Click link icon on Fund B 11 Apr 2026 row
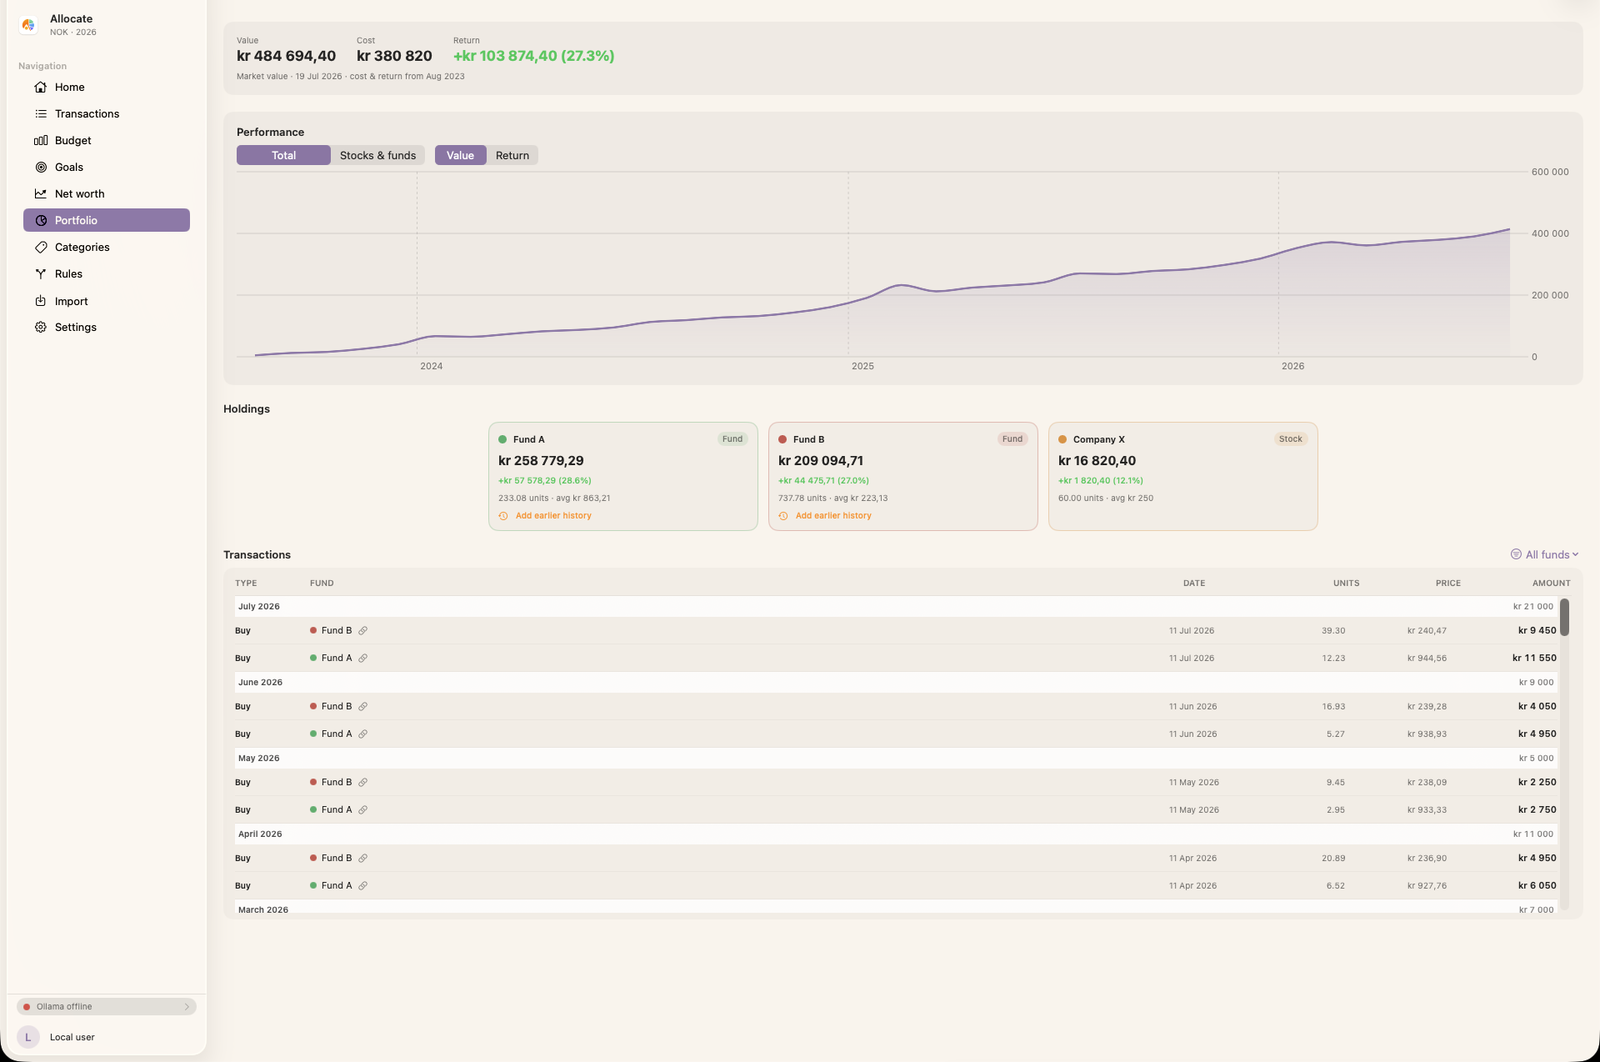This screenshot has width=1600, height=1062. click(363, 858)
